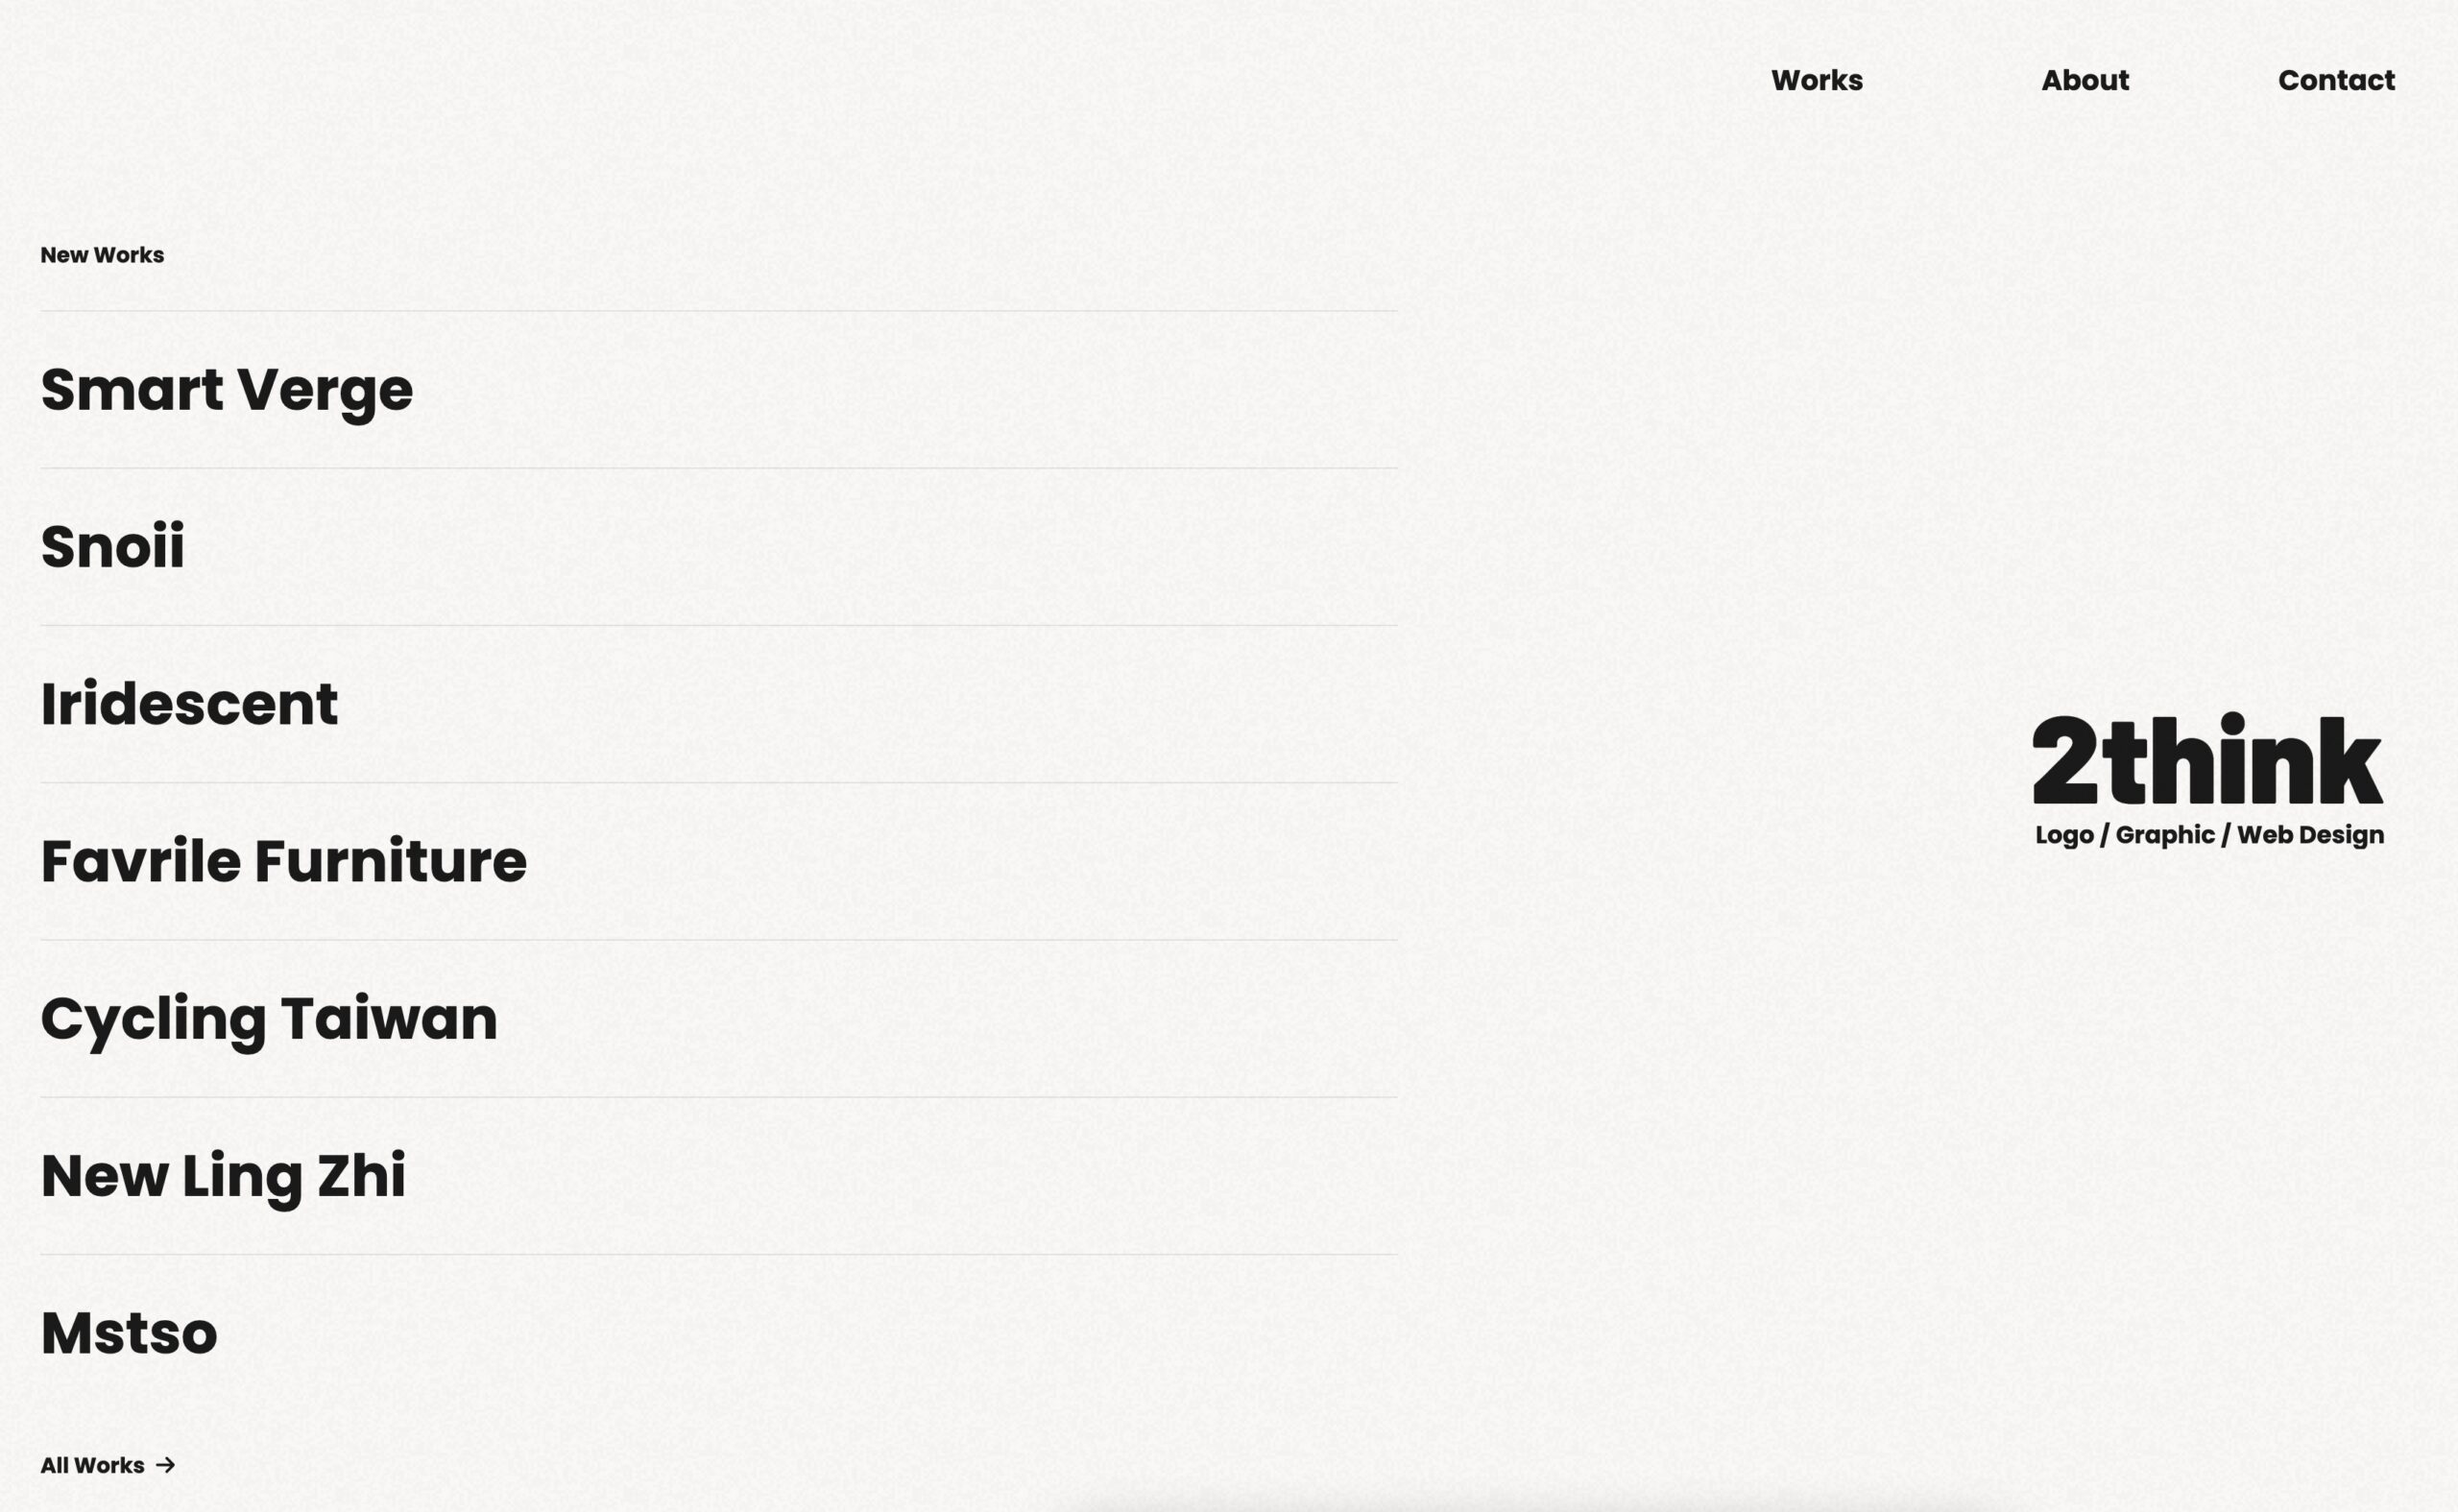Open the Favrile Furniture project
Screen dimensions: 2458x1512
click(283, 861)
